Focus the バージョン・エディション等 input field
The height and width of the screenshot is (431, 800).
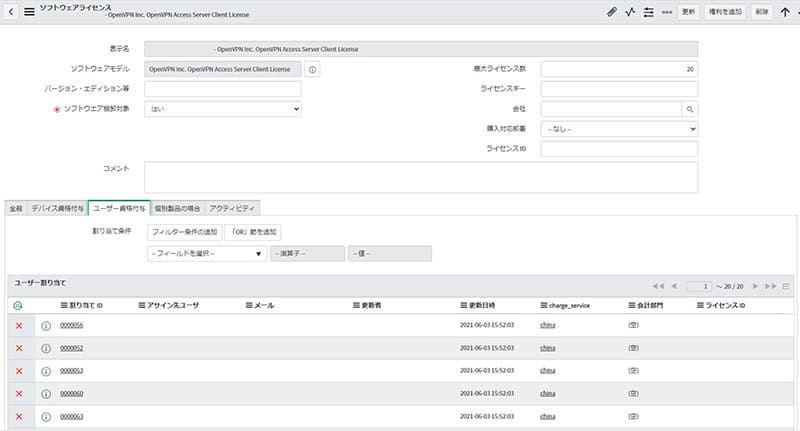pyautogui.click(x=223, y=89)
